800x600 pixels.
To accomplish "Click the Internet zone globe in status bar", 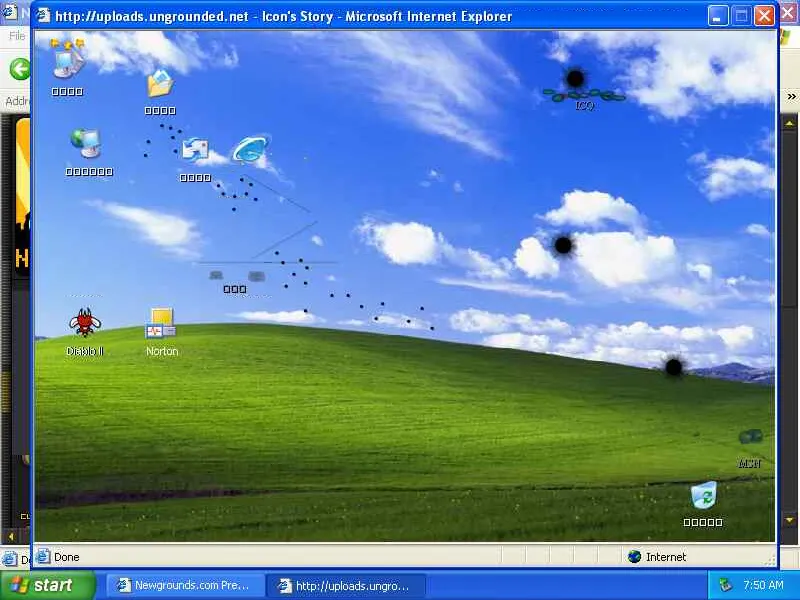I will [634, 557].
